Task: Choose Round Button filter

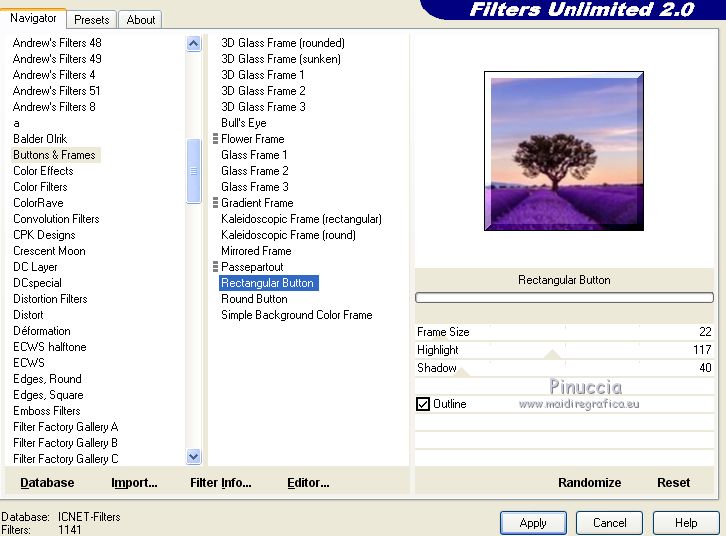Action: (254, 299)
